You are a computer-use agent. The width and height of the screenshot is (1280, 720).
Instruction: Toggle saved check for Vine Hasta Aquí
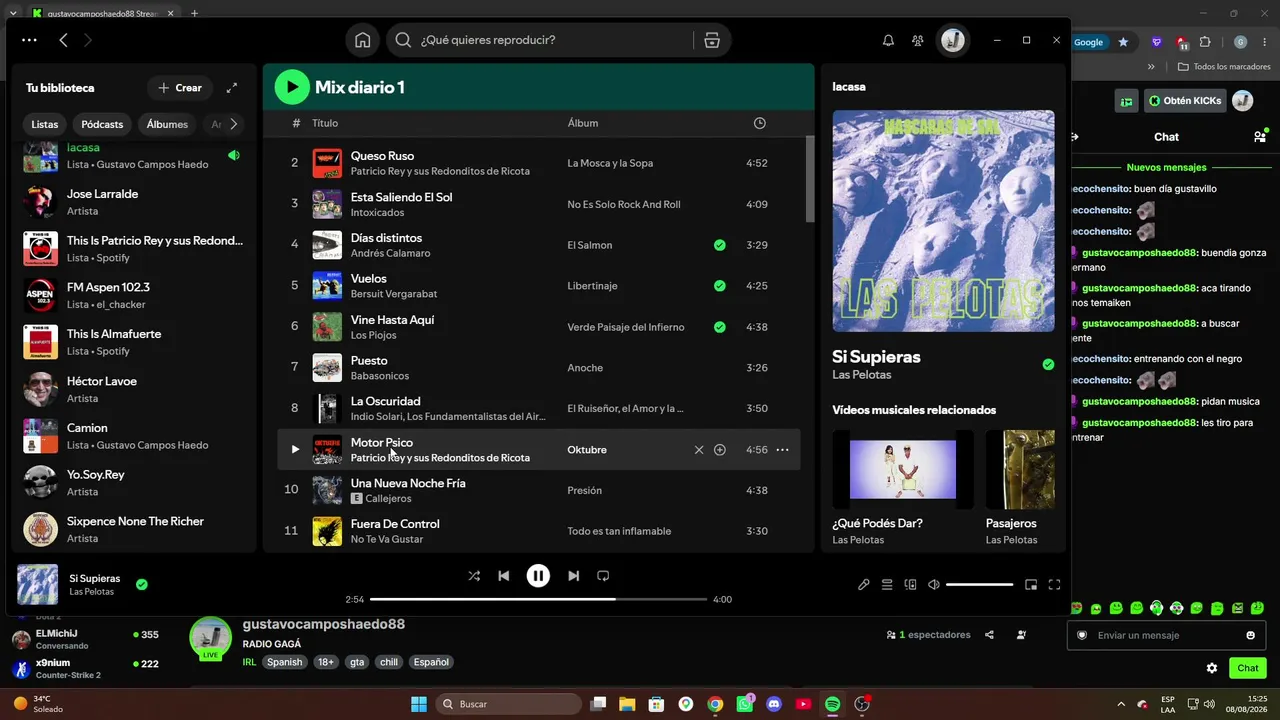click(x=720, y=327)
